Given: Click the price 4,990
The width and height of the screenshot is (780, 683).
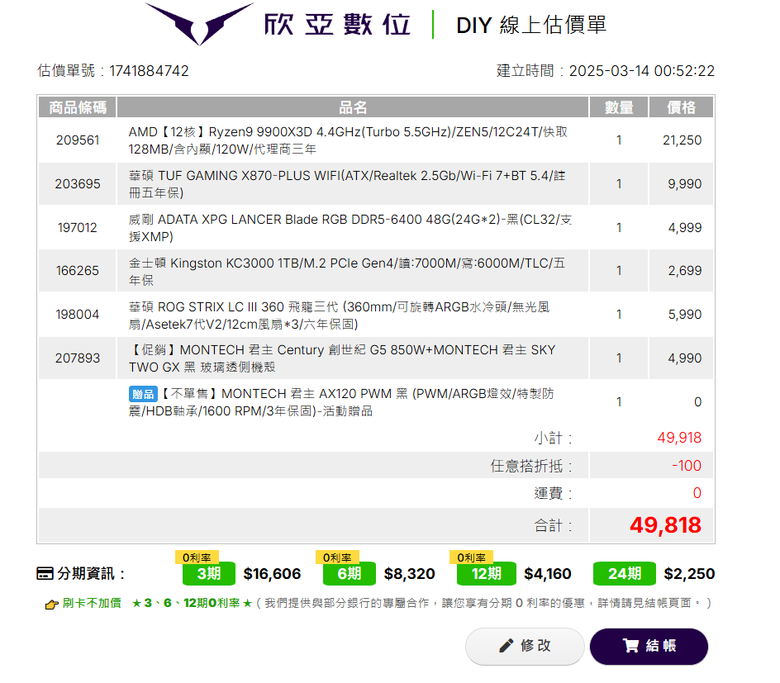Looking at the screenshot, I should point(684,358).
